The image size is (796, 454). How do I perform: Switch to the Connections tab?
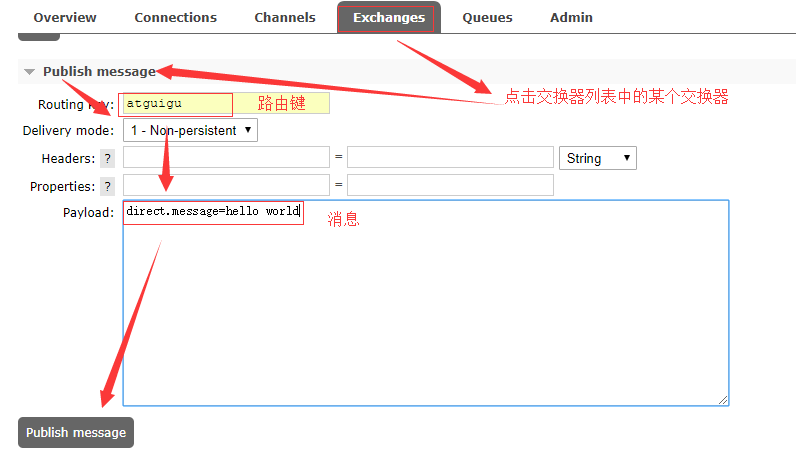tap(176, 17)
